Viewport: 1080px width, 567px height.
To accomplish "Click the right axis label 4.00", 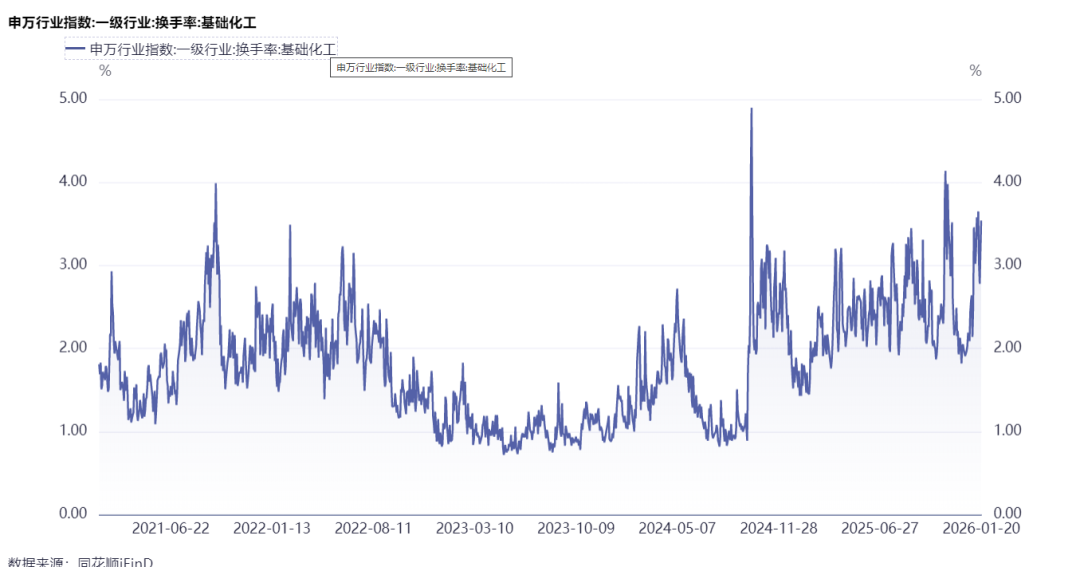I will click(x=1007, y=181).
